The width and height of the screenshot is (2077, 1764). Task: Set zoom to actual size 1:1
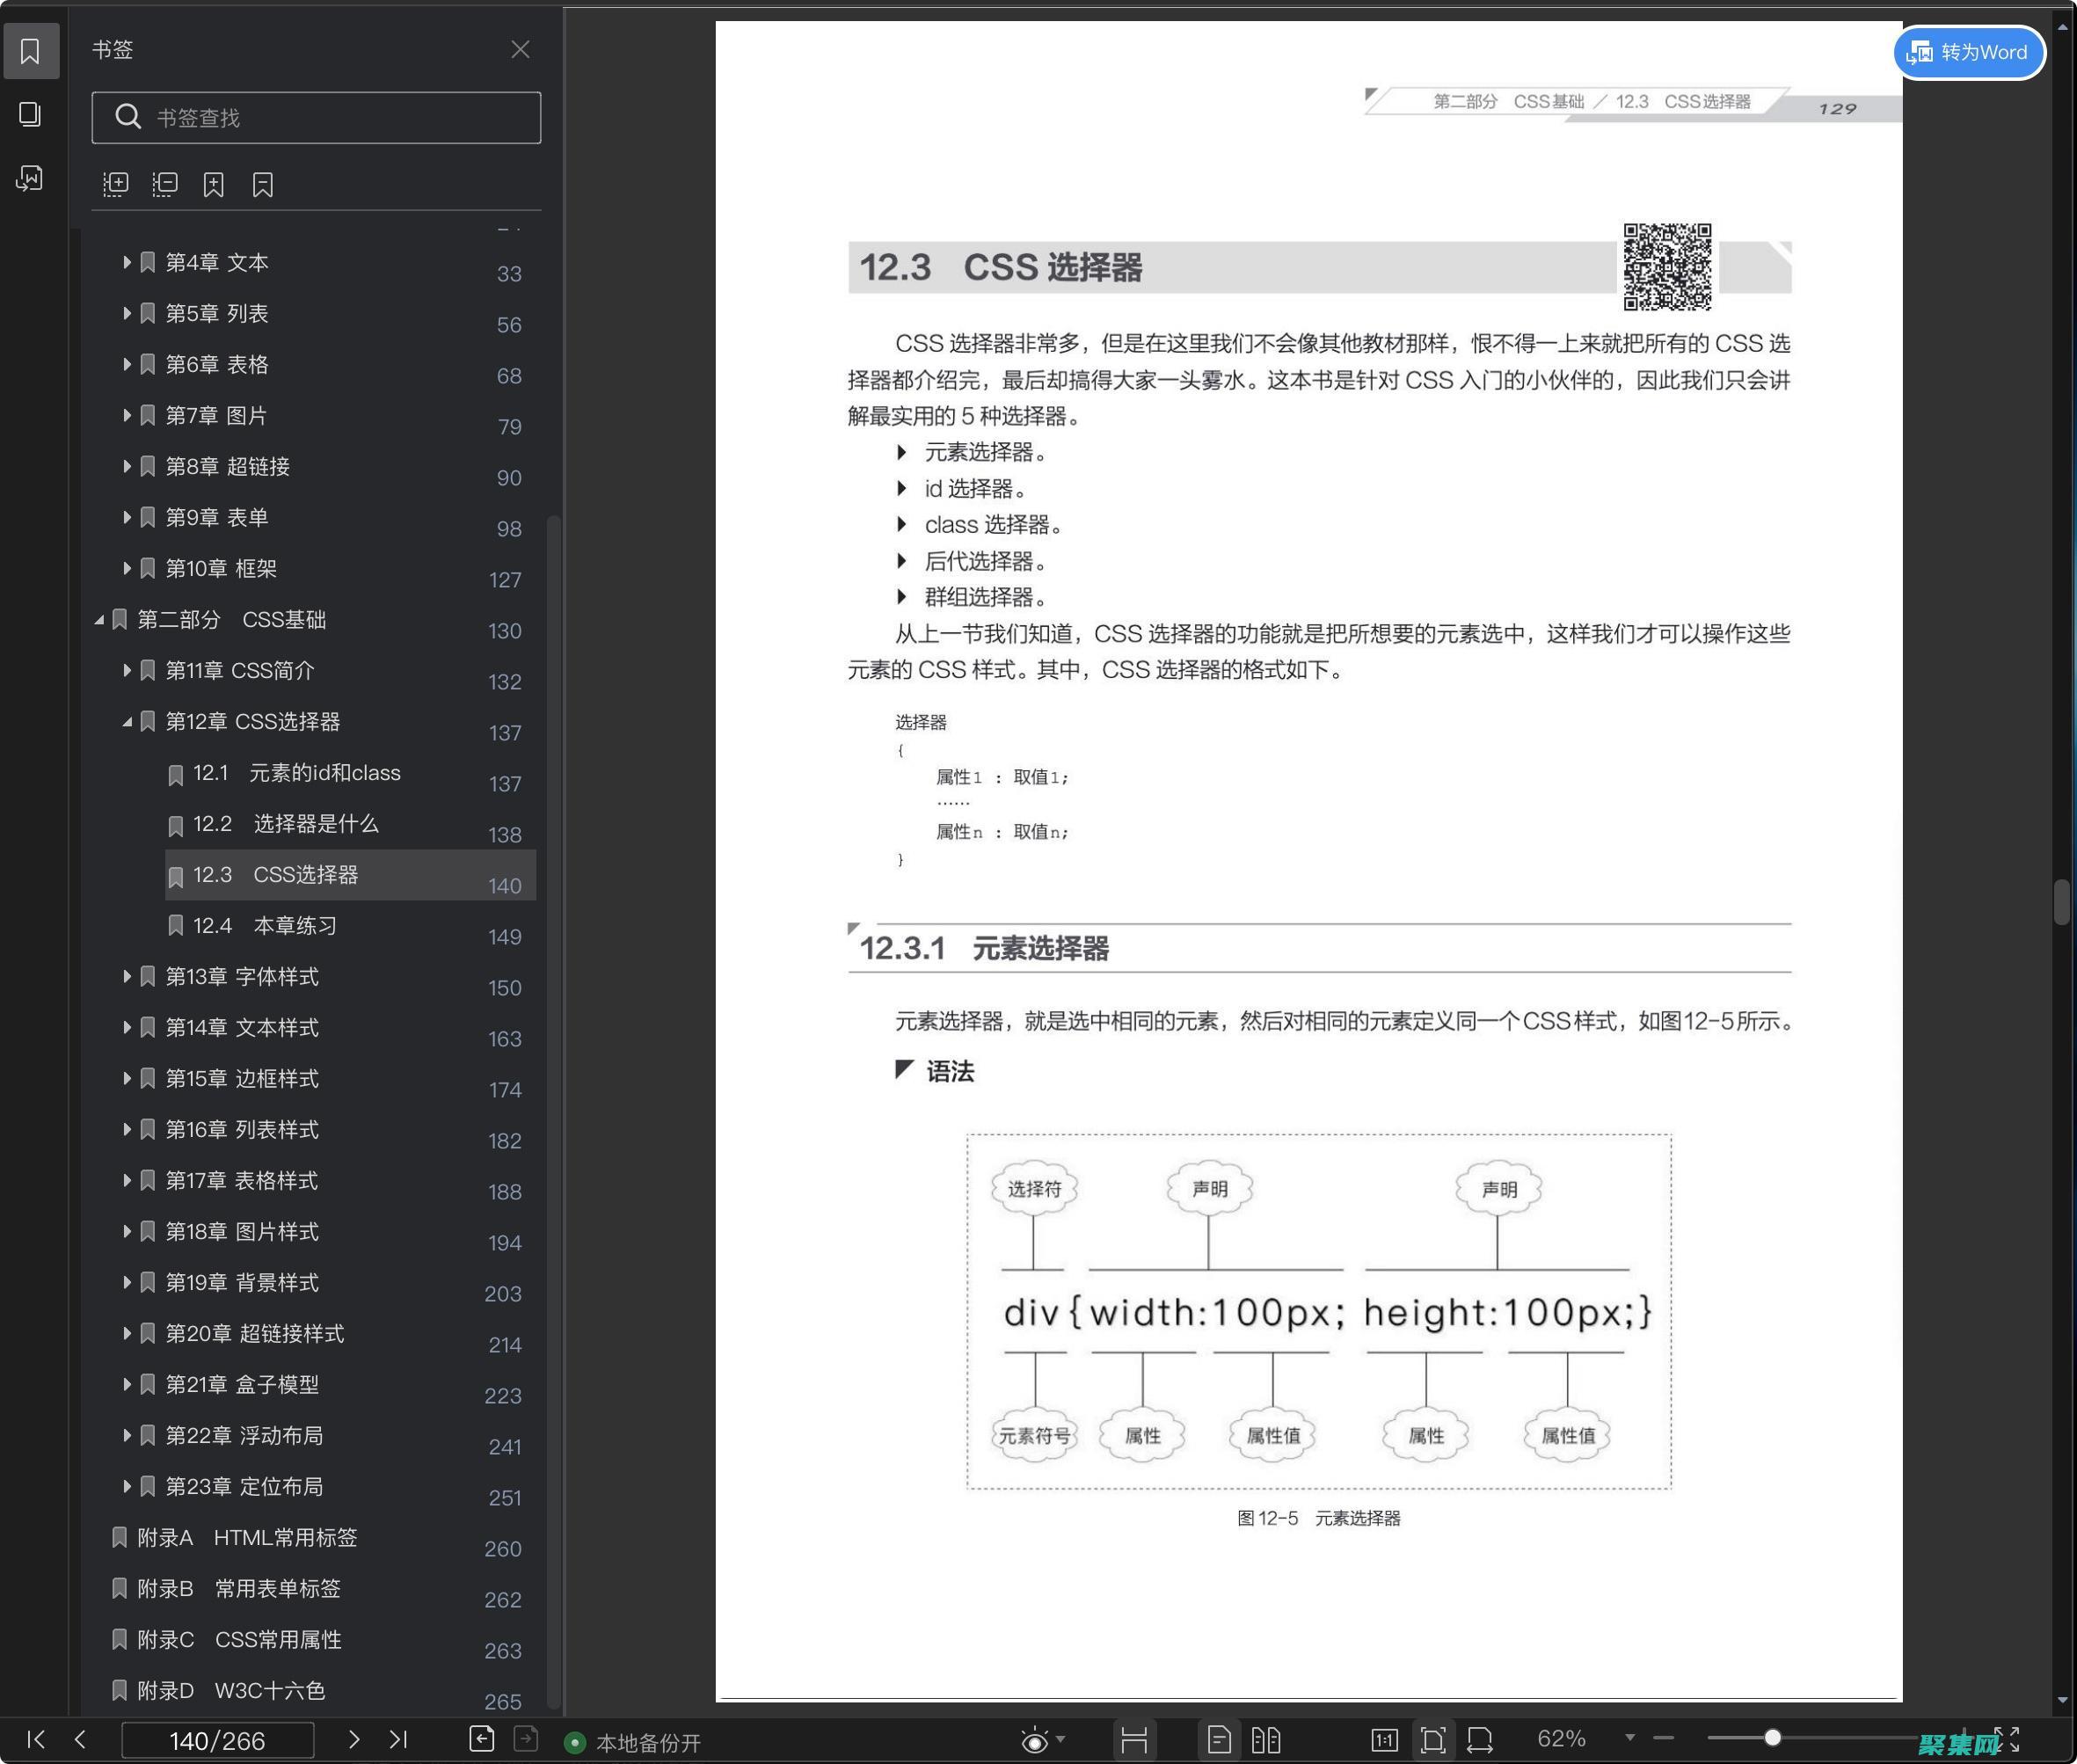[x=1386, y=1740]
